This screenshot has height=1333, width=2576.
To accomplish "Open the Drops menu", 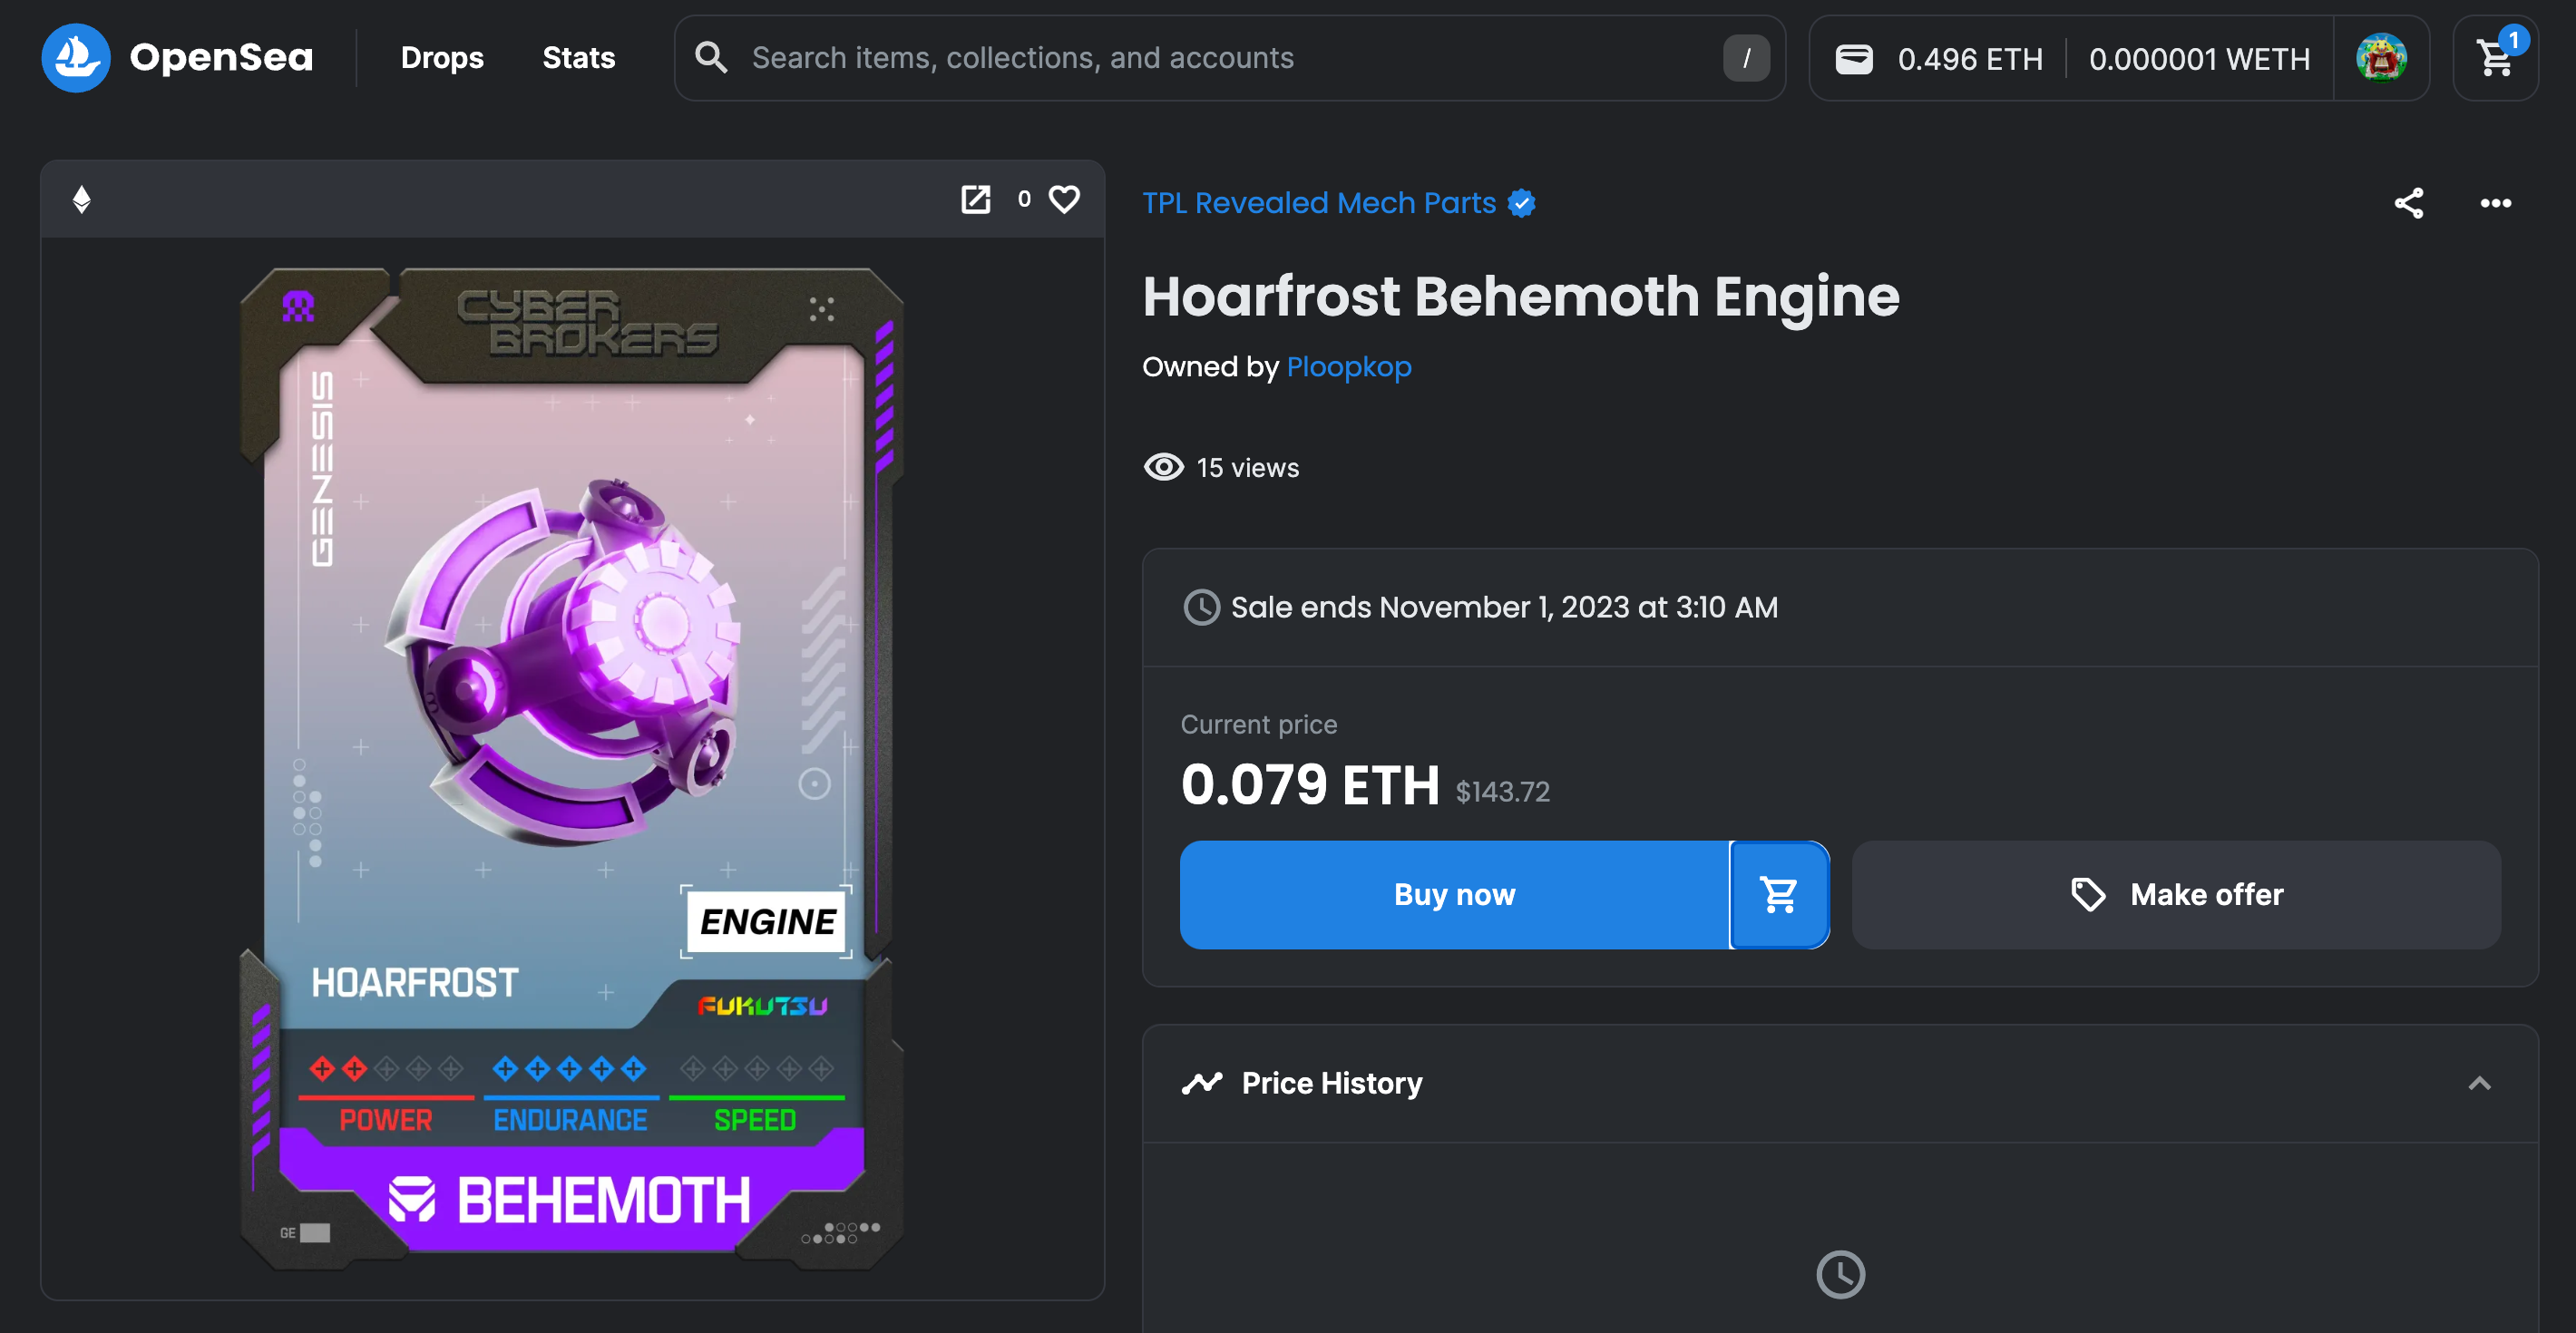I will (x=442, y=58).
